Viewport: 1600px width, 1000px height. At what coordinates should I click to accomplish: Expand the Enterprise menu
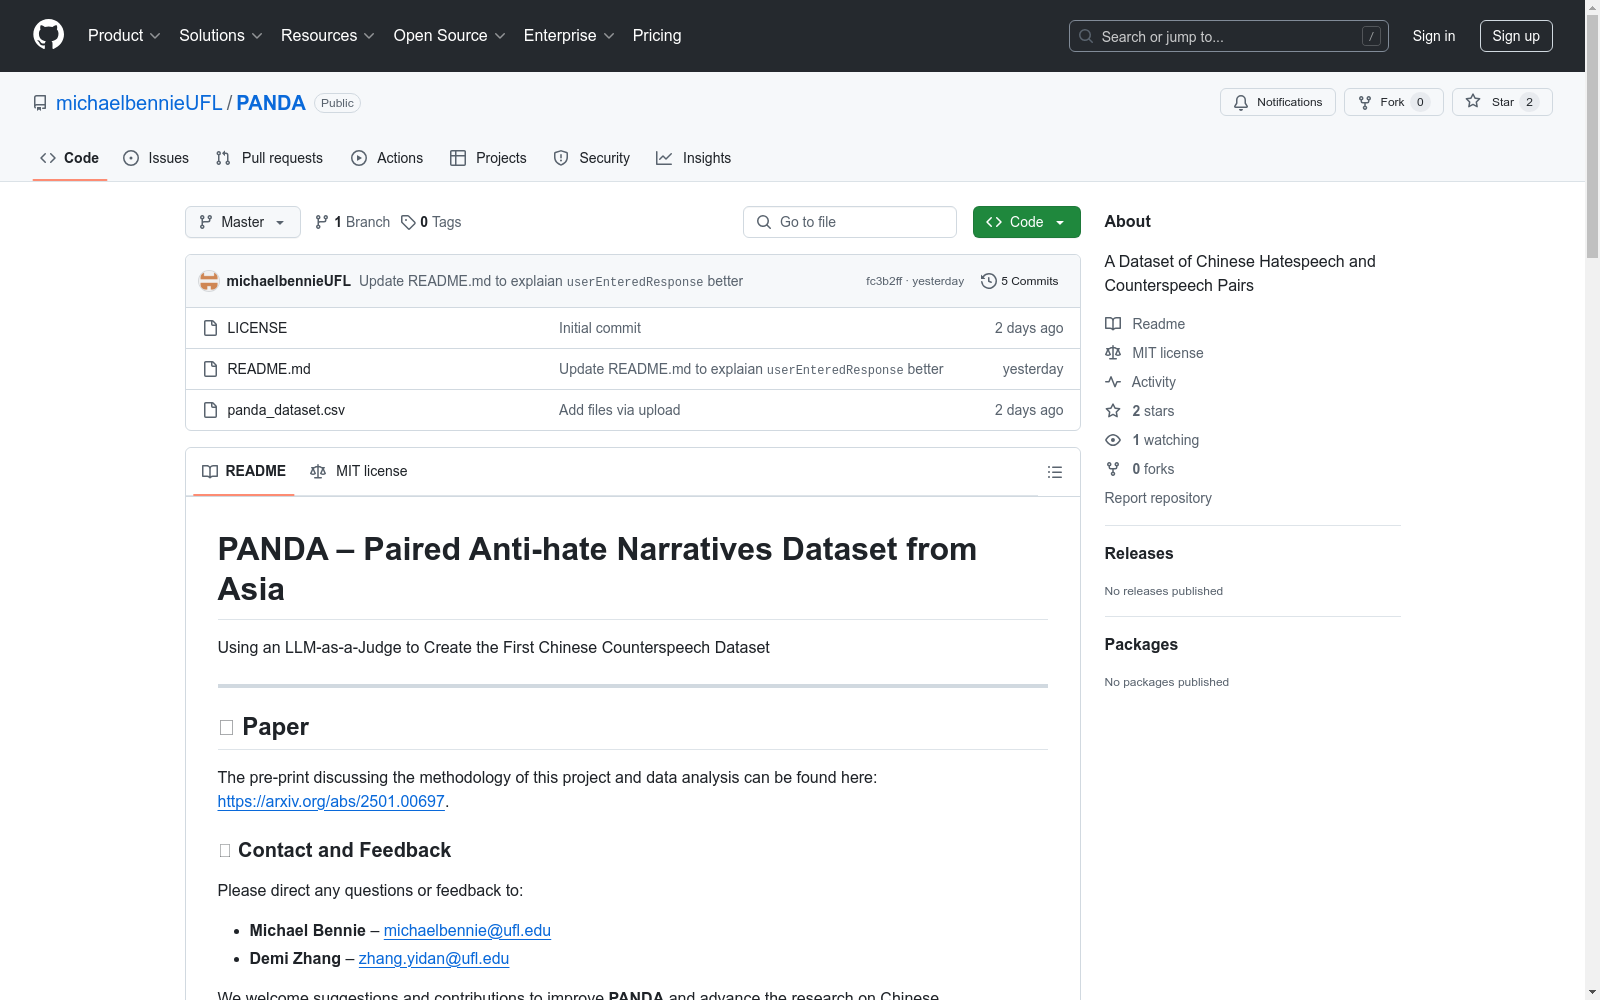click(569, 35)
